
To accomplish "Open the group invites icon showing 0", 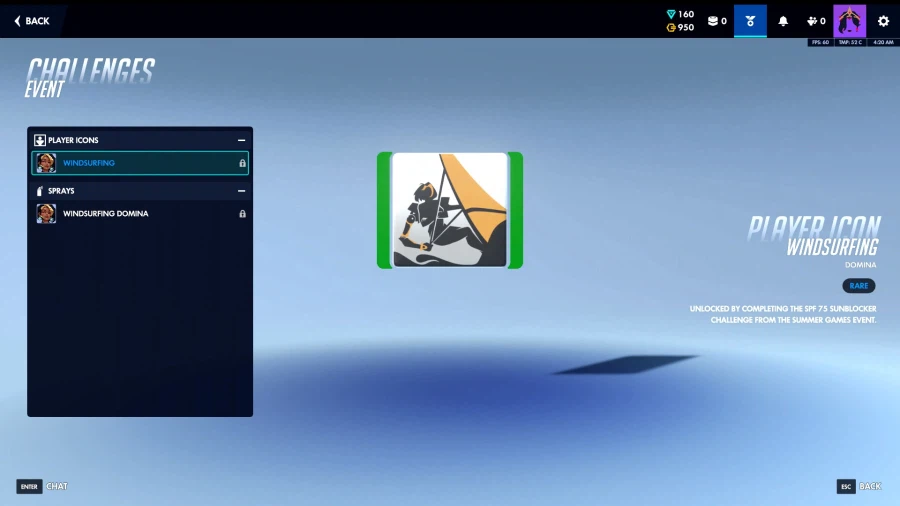I will (x=816, y=21).
